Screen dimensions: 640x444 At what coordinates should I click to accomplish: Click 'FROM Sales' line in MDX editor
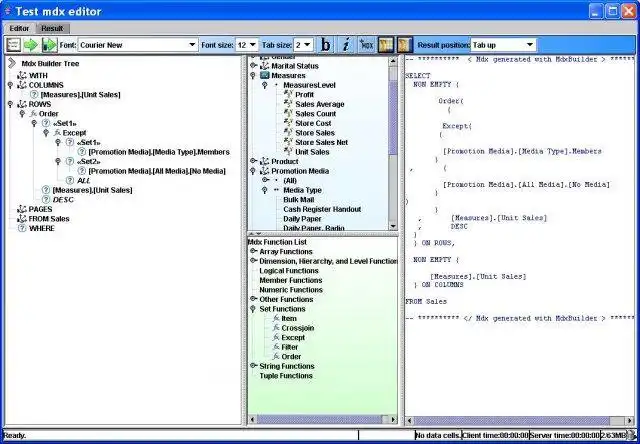coord(426,302)
